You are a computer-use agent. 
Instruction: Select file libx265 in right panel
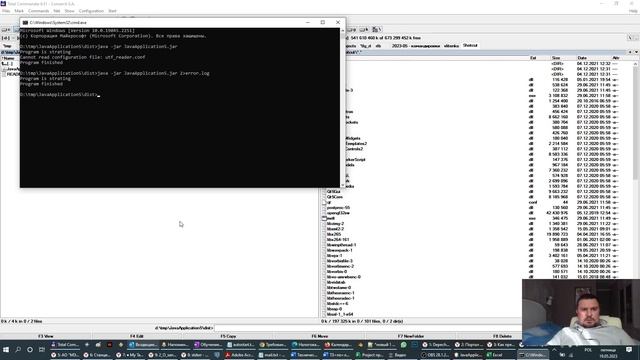point(333,234)
